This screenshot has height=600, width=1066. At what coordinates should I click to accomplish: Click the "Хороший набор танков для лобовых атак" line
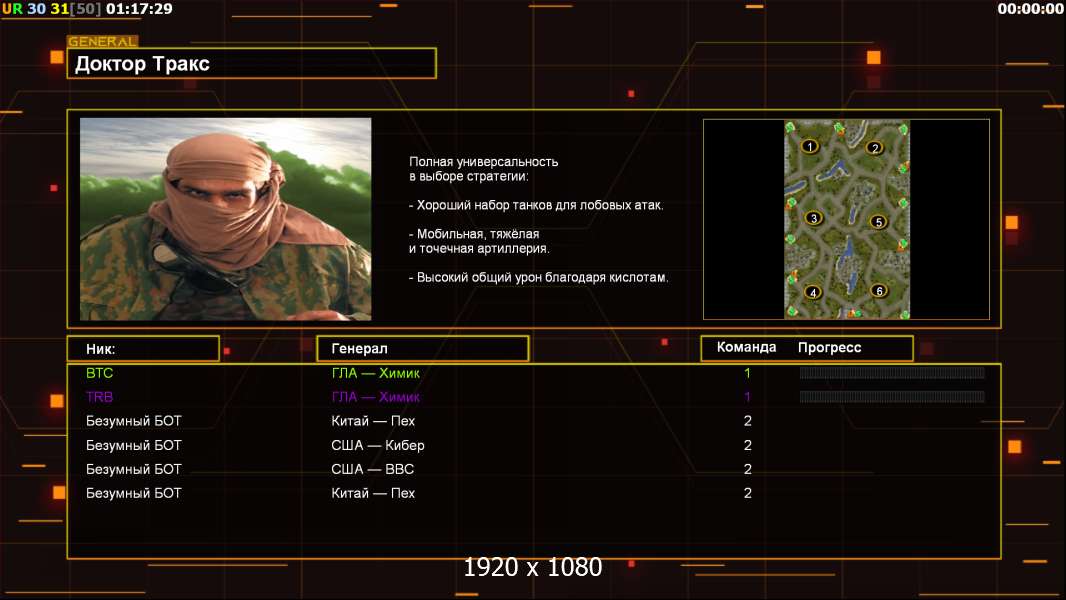[536, 205]
